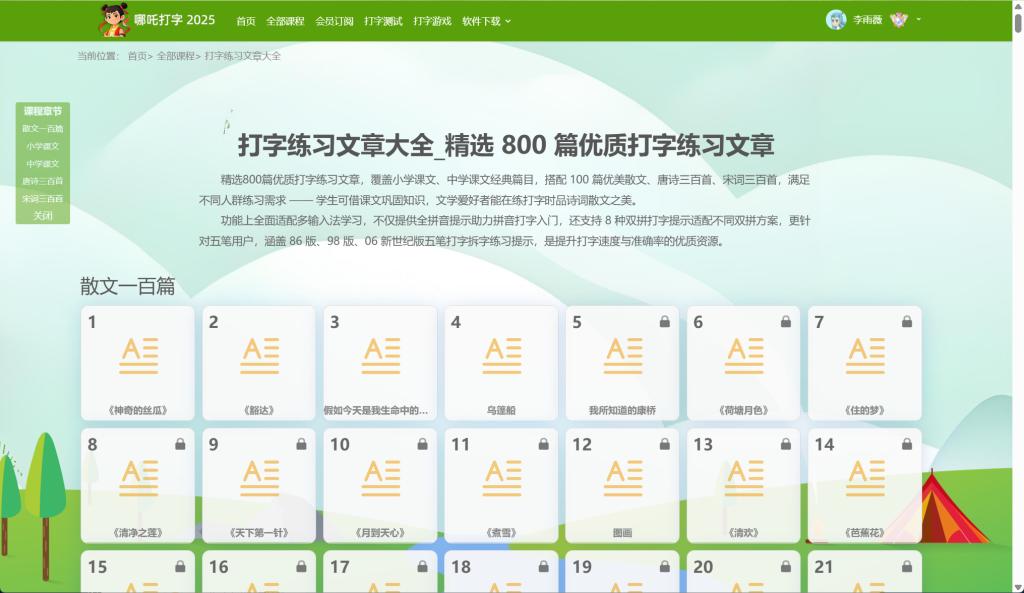The height and width of the screenshot is (593, 1024).
Task: Close the 课程章节 sidebar panel
Action: 43,215
